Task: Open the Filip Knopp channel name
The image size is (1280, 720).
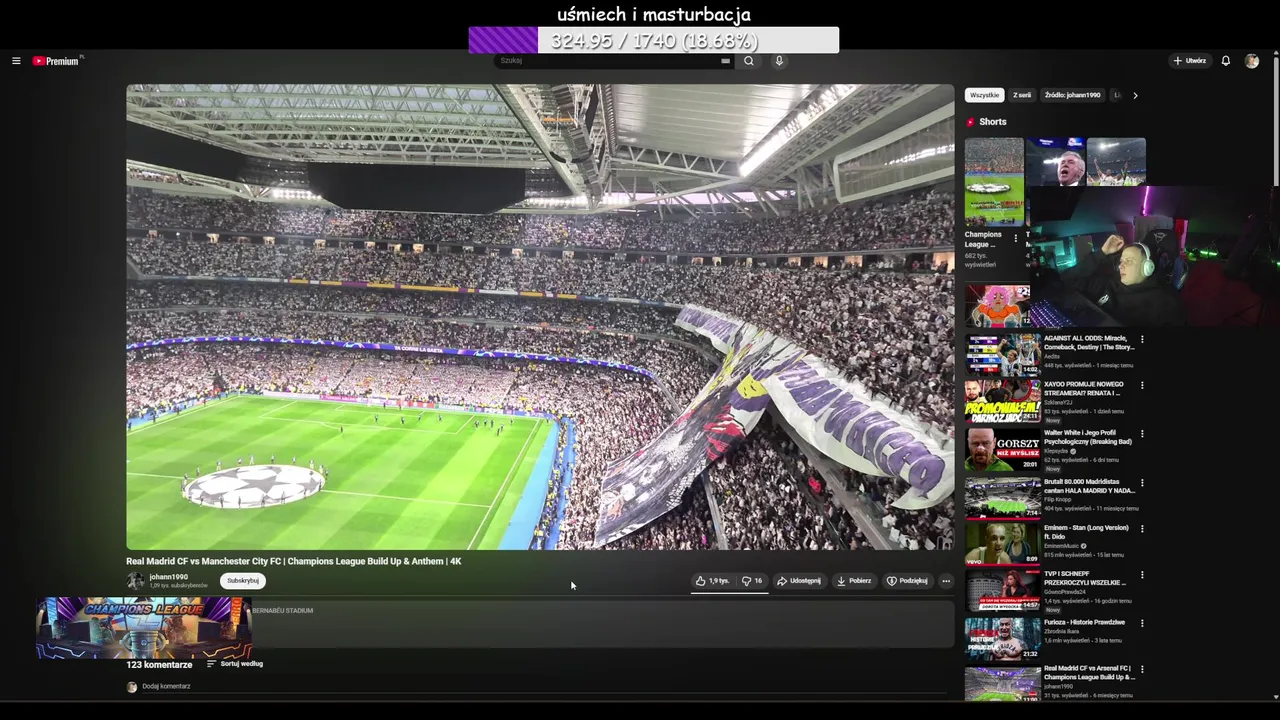Action: [x=1059, y=499]
